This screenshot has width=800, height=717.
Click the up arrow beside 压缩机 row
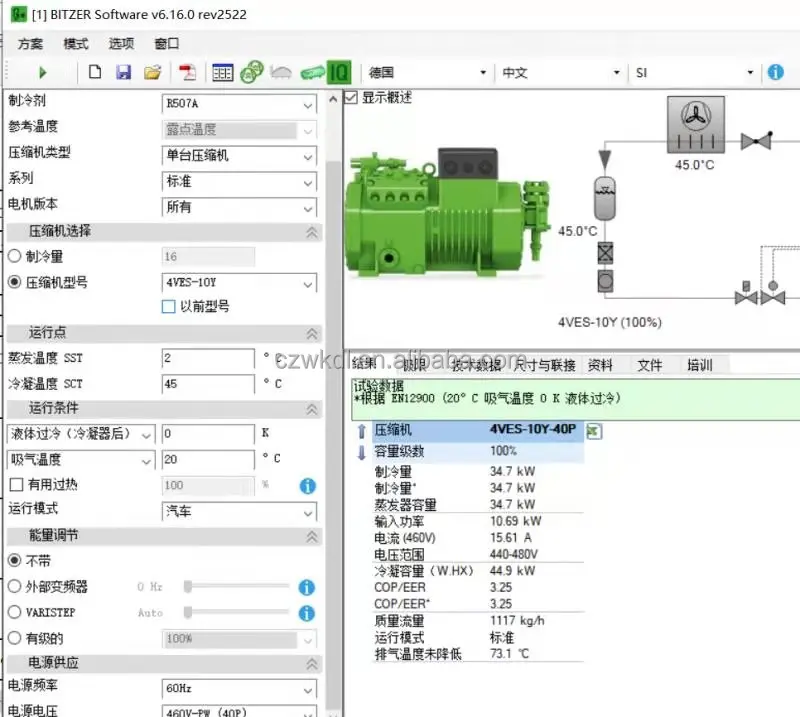coord(361,431)
